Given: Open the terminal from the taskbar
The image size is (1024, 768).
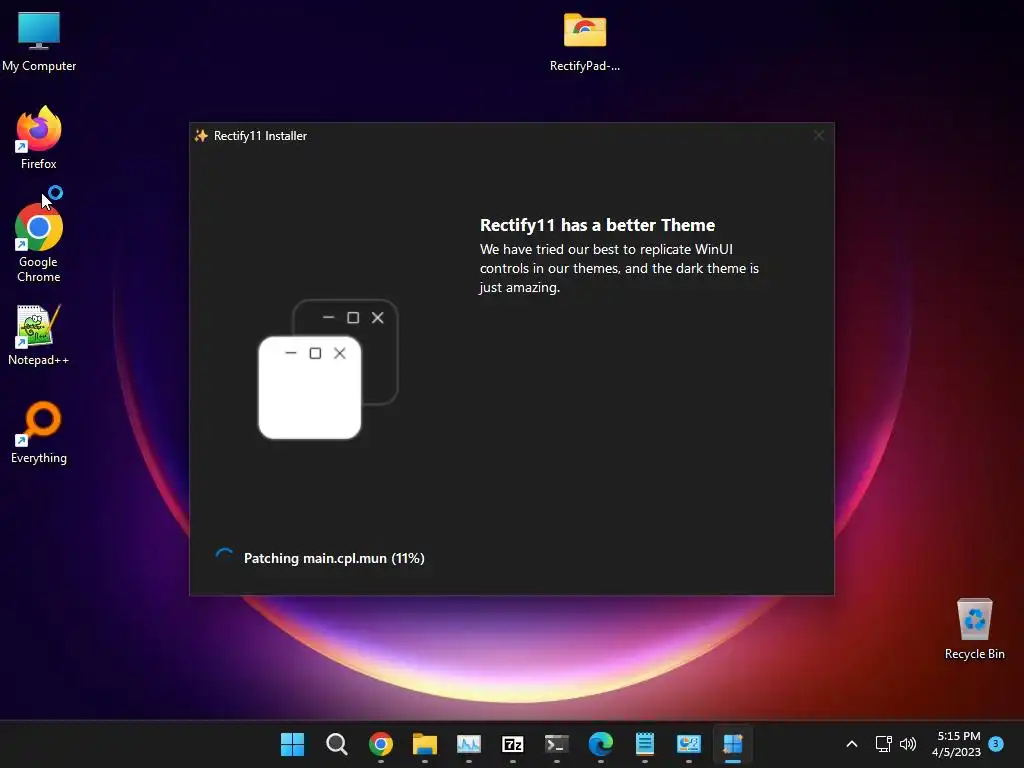Looking at the screenshot, I should (x=556, y=744).
